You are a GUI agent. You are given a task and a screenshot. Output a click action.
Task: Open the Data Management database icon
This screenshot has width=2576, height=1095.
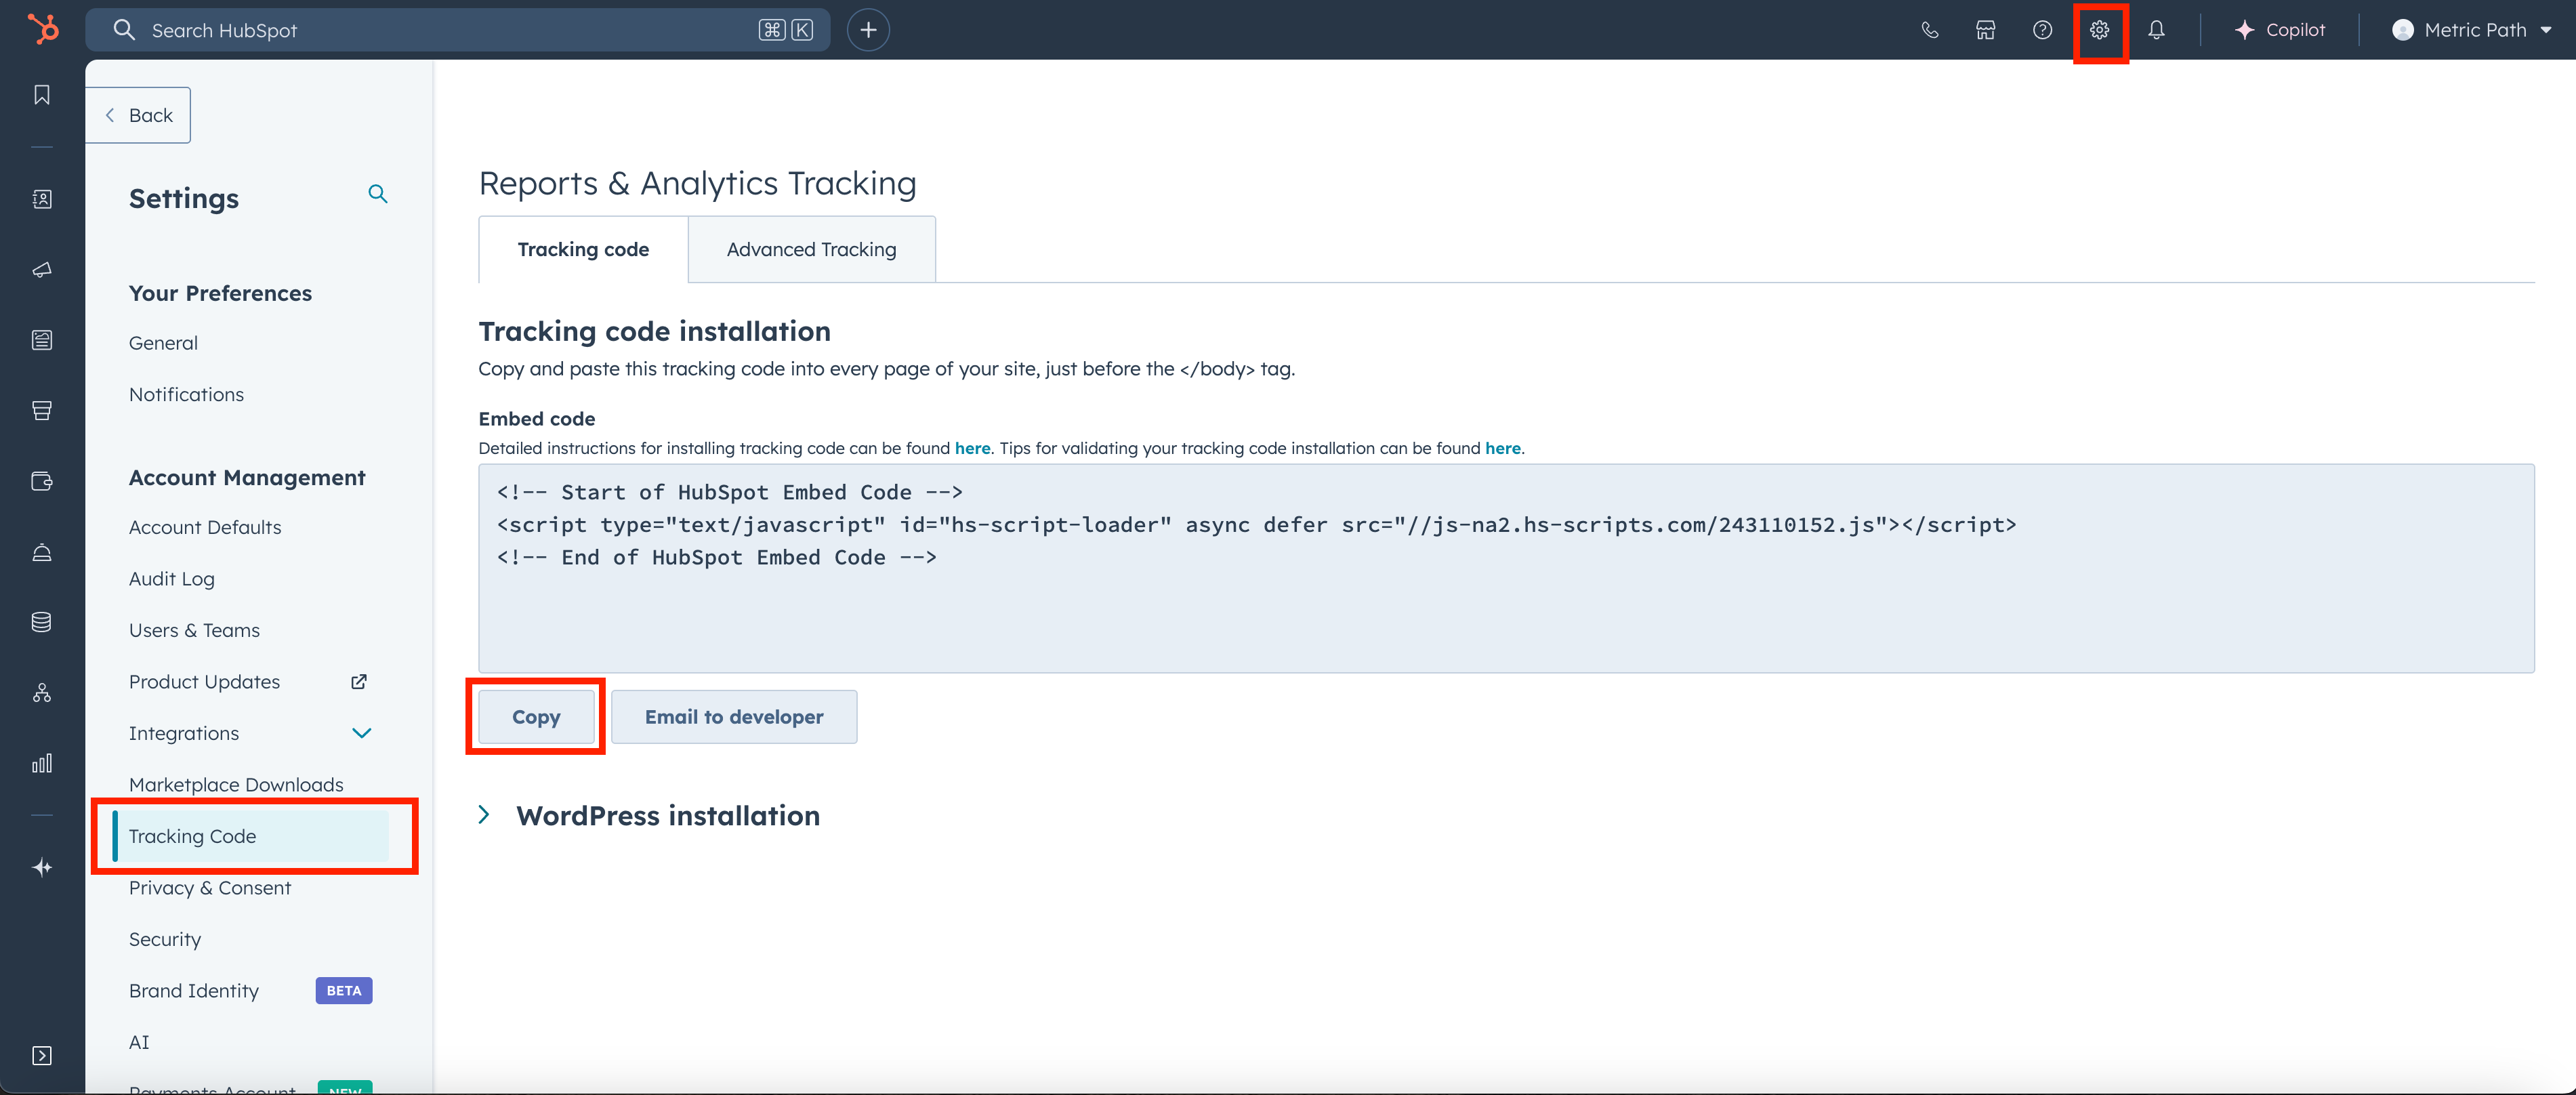42,622
